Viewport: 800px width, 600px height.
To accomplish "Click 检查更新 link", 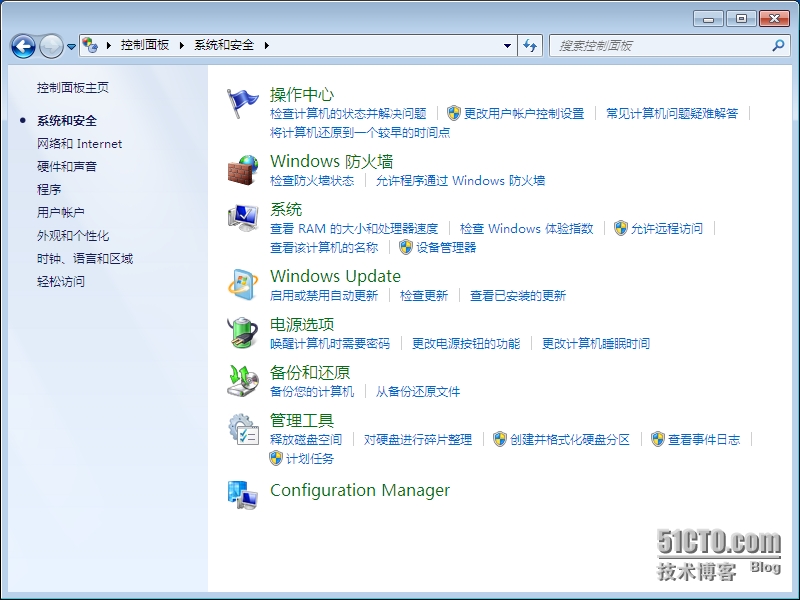I will (x=424, y=295).
